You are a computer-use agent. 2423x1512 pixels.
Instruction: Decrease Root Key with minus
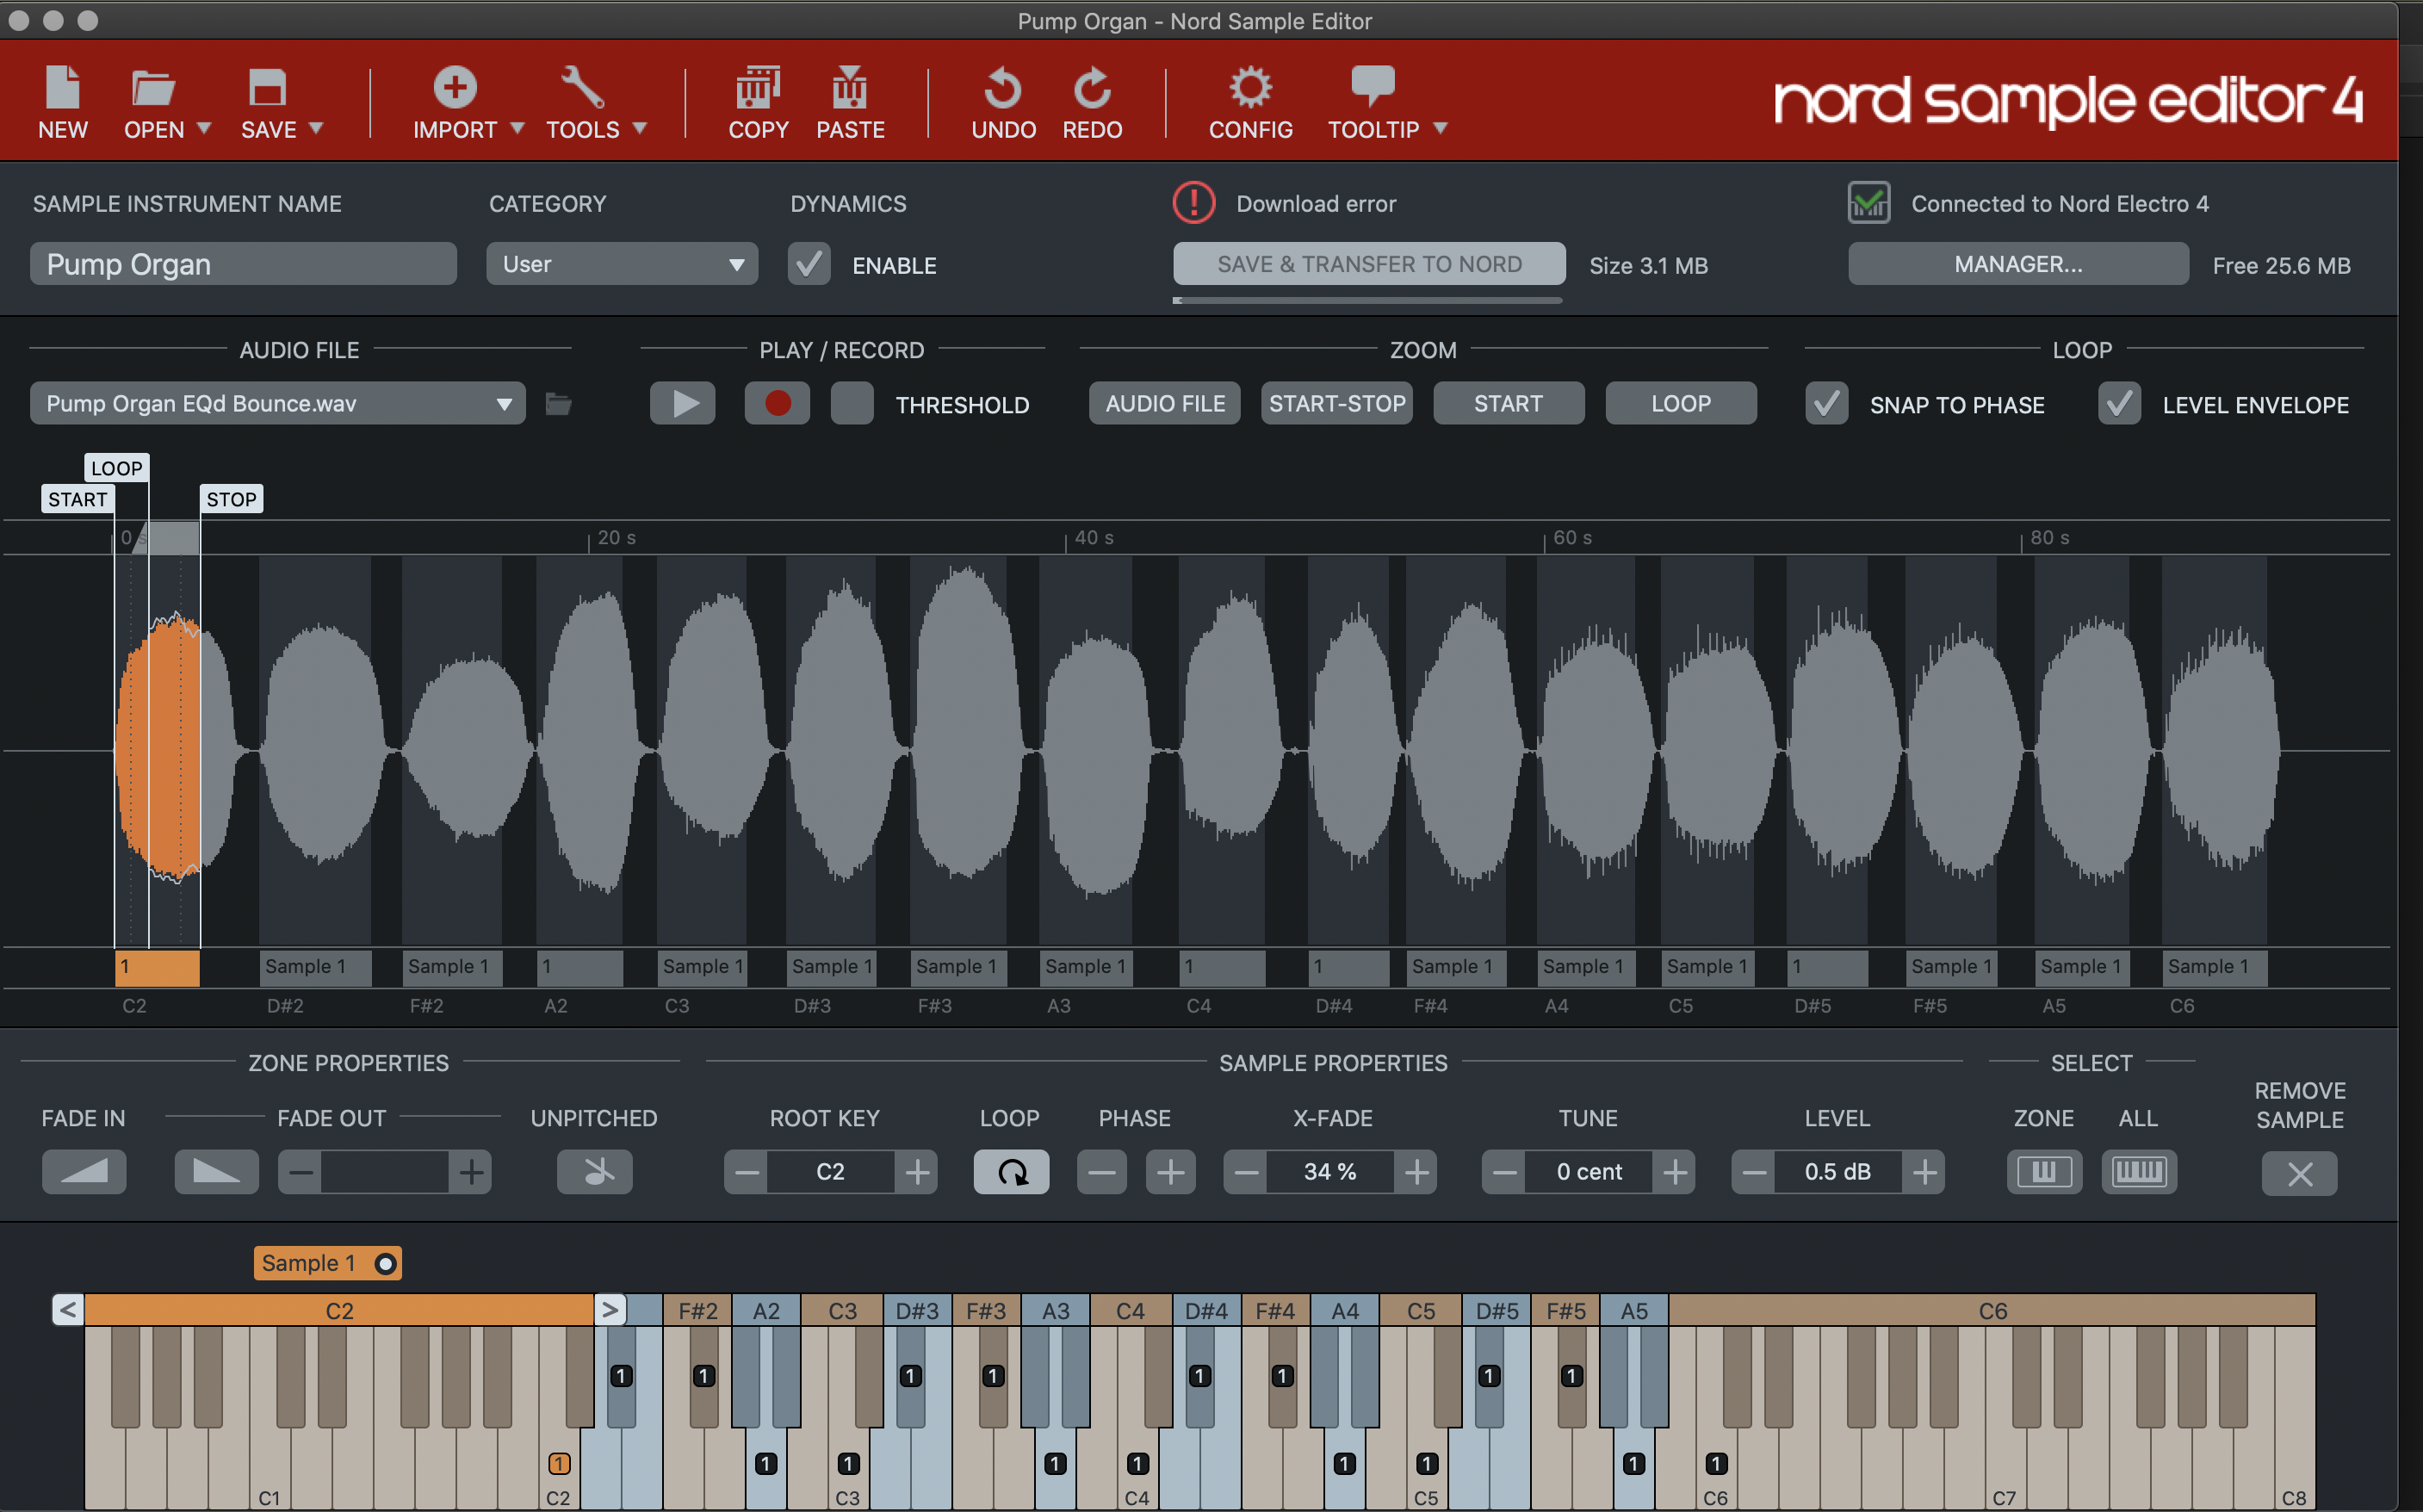tap(746, 1172)
